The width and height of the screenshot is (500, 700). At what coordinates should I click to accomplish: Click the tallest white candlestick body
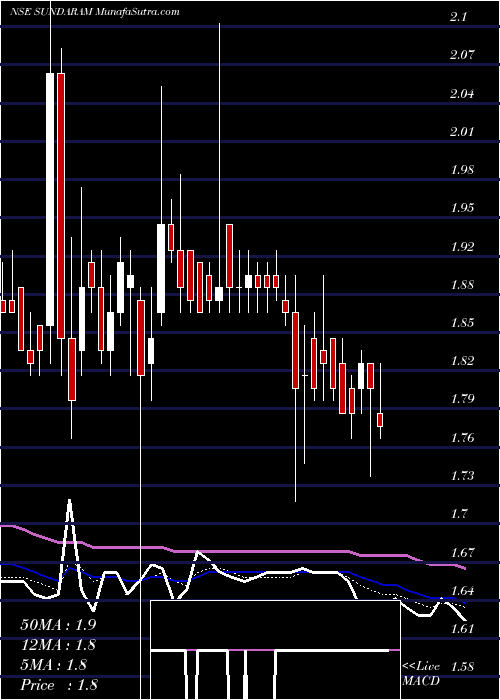pyautogui.click(x=50, y=199)
